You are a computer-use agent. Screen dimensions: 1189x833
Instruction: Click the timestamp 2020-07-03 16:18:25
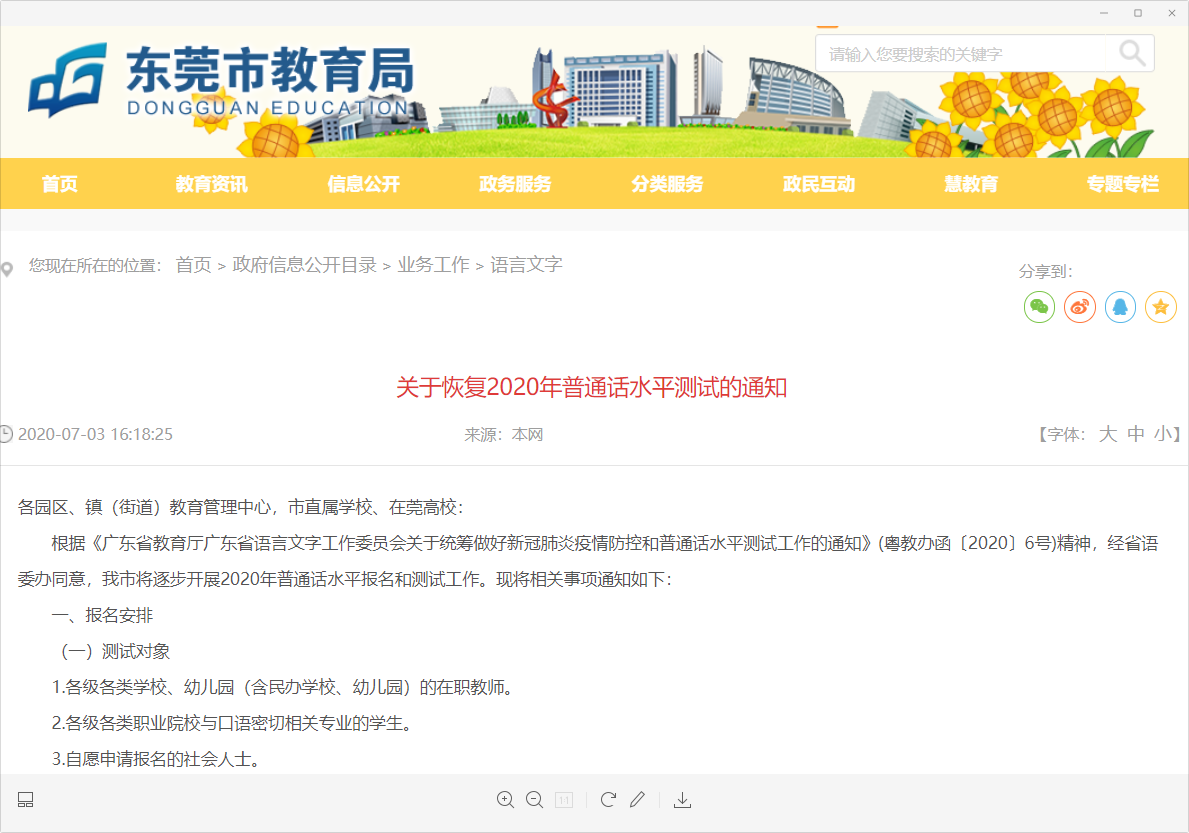pyautogui.click(x=96, y=434)
